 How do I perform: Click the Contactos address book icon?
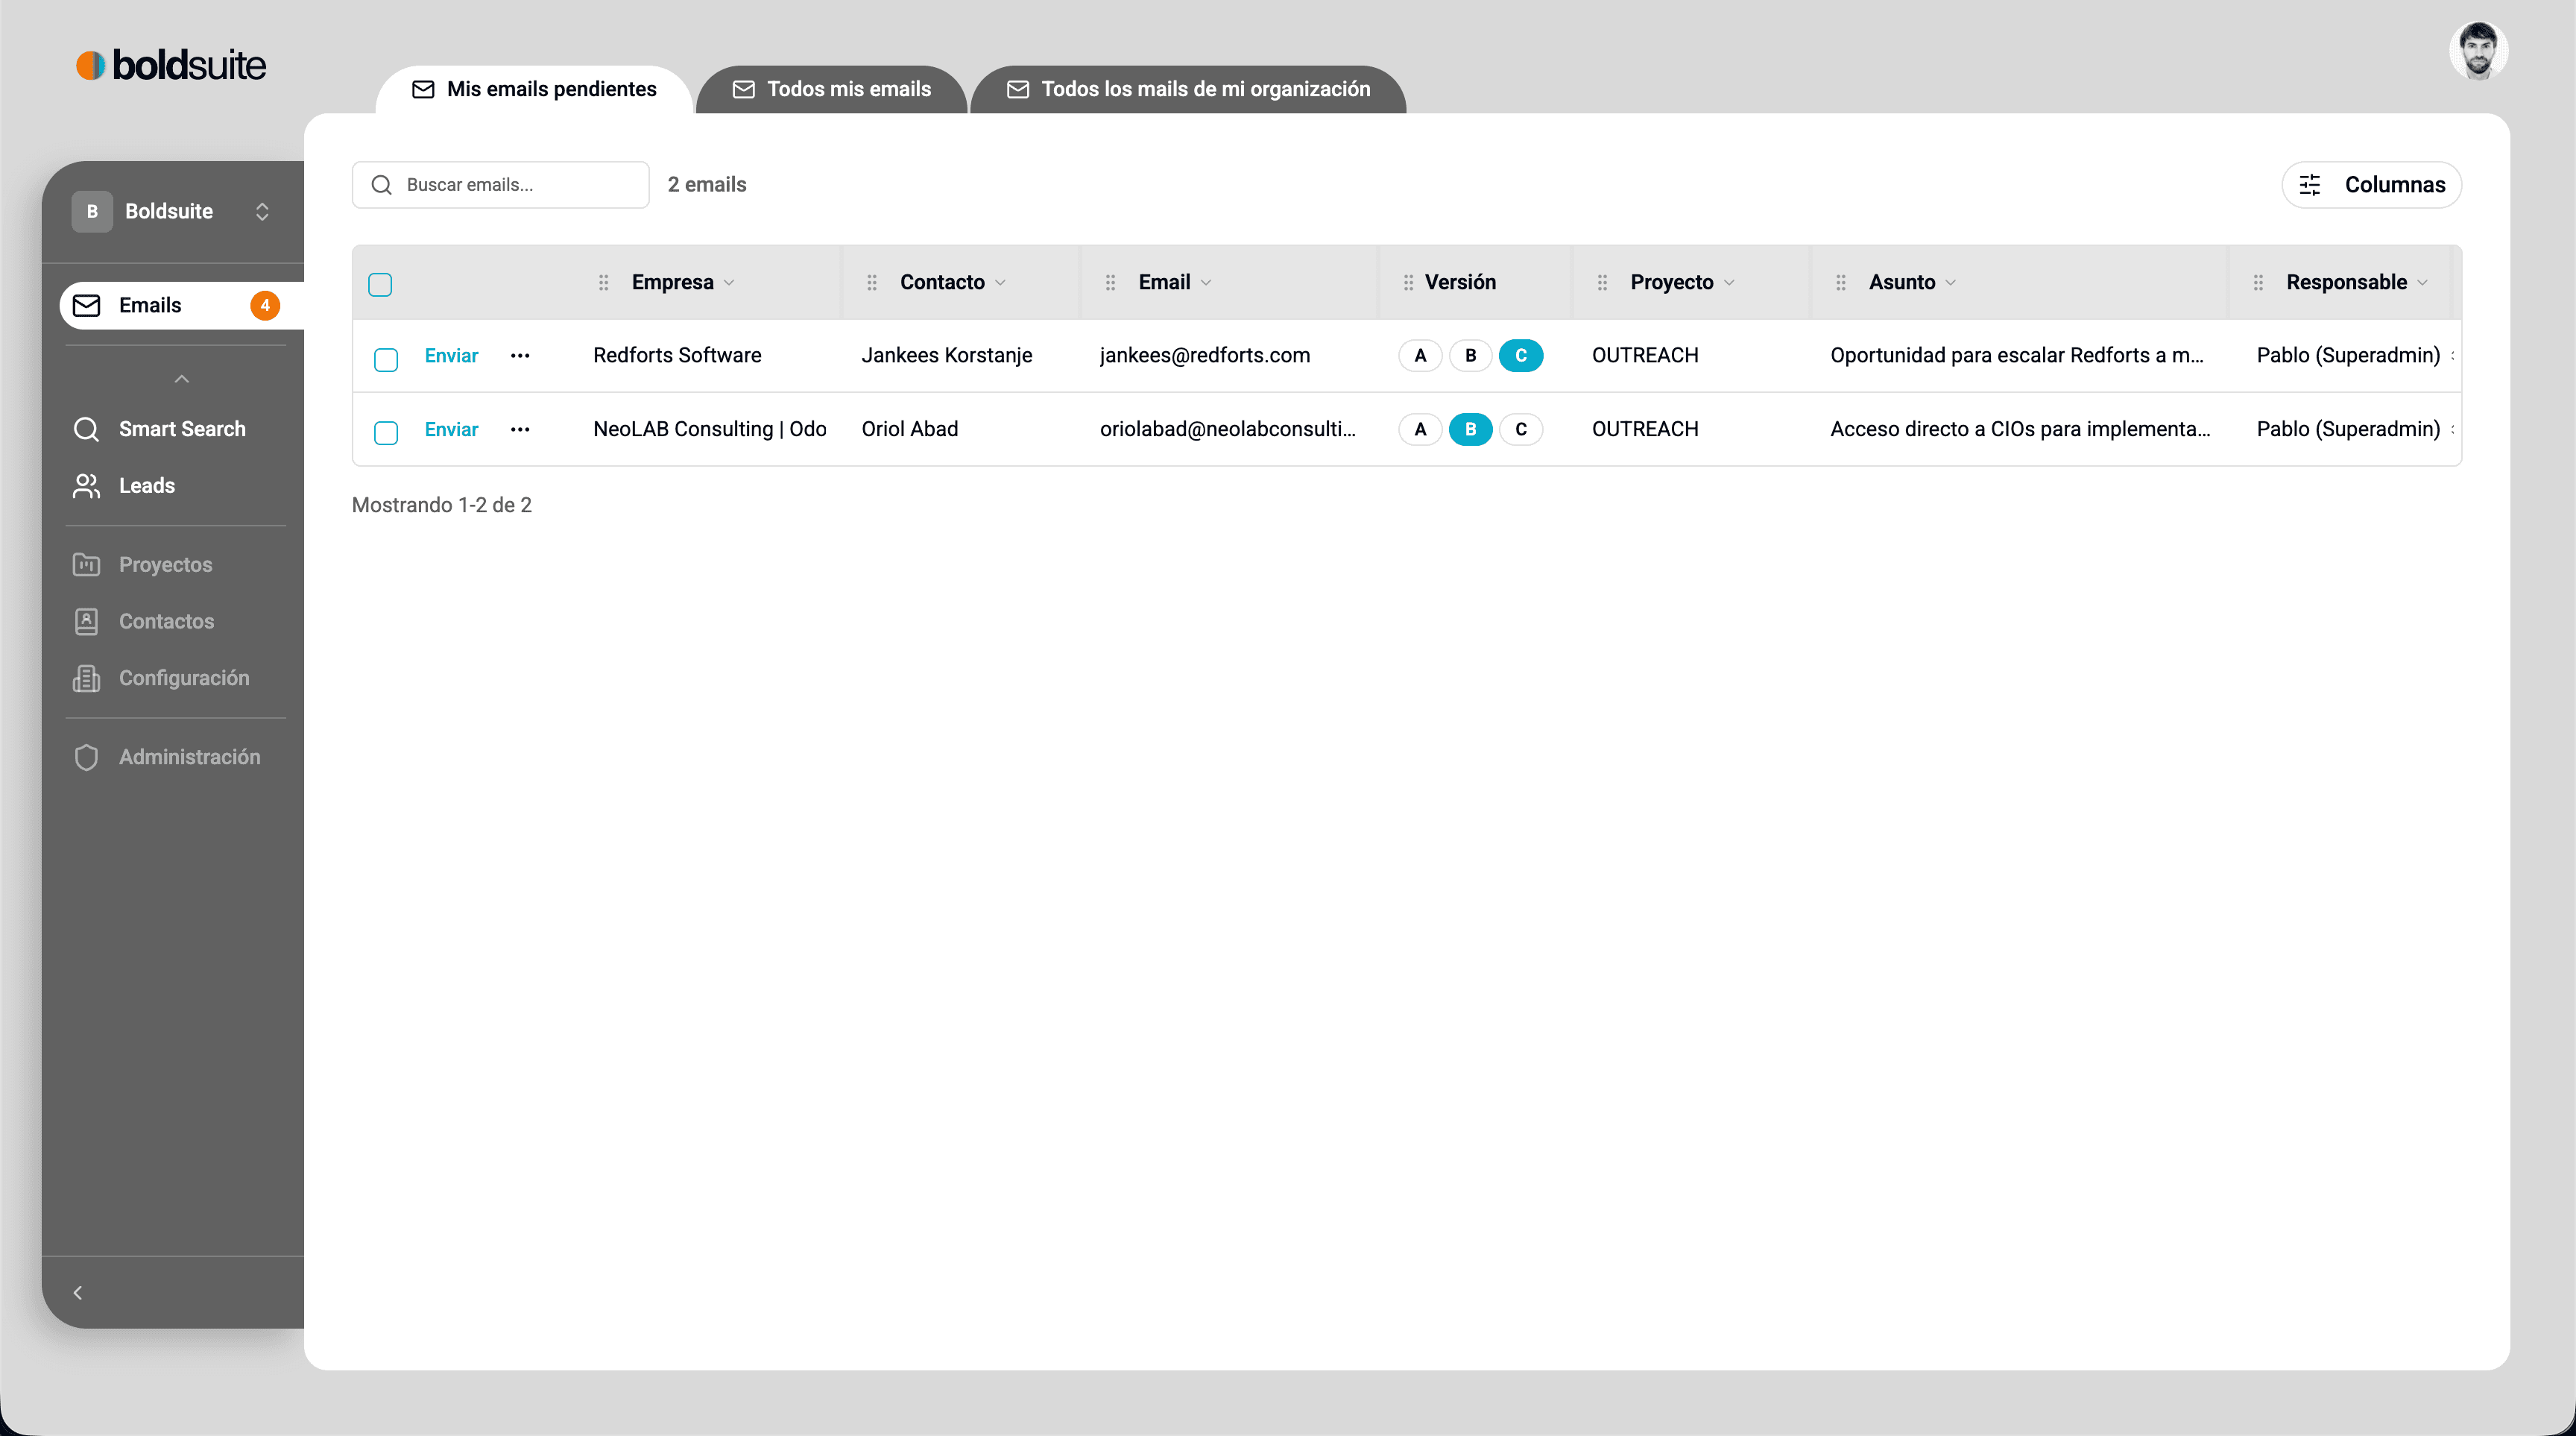coord(87,621)
